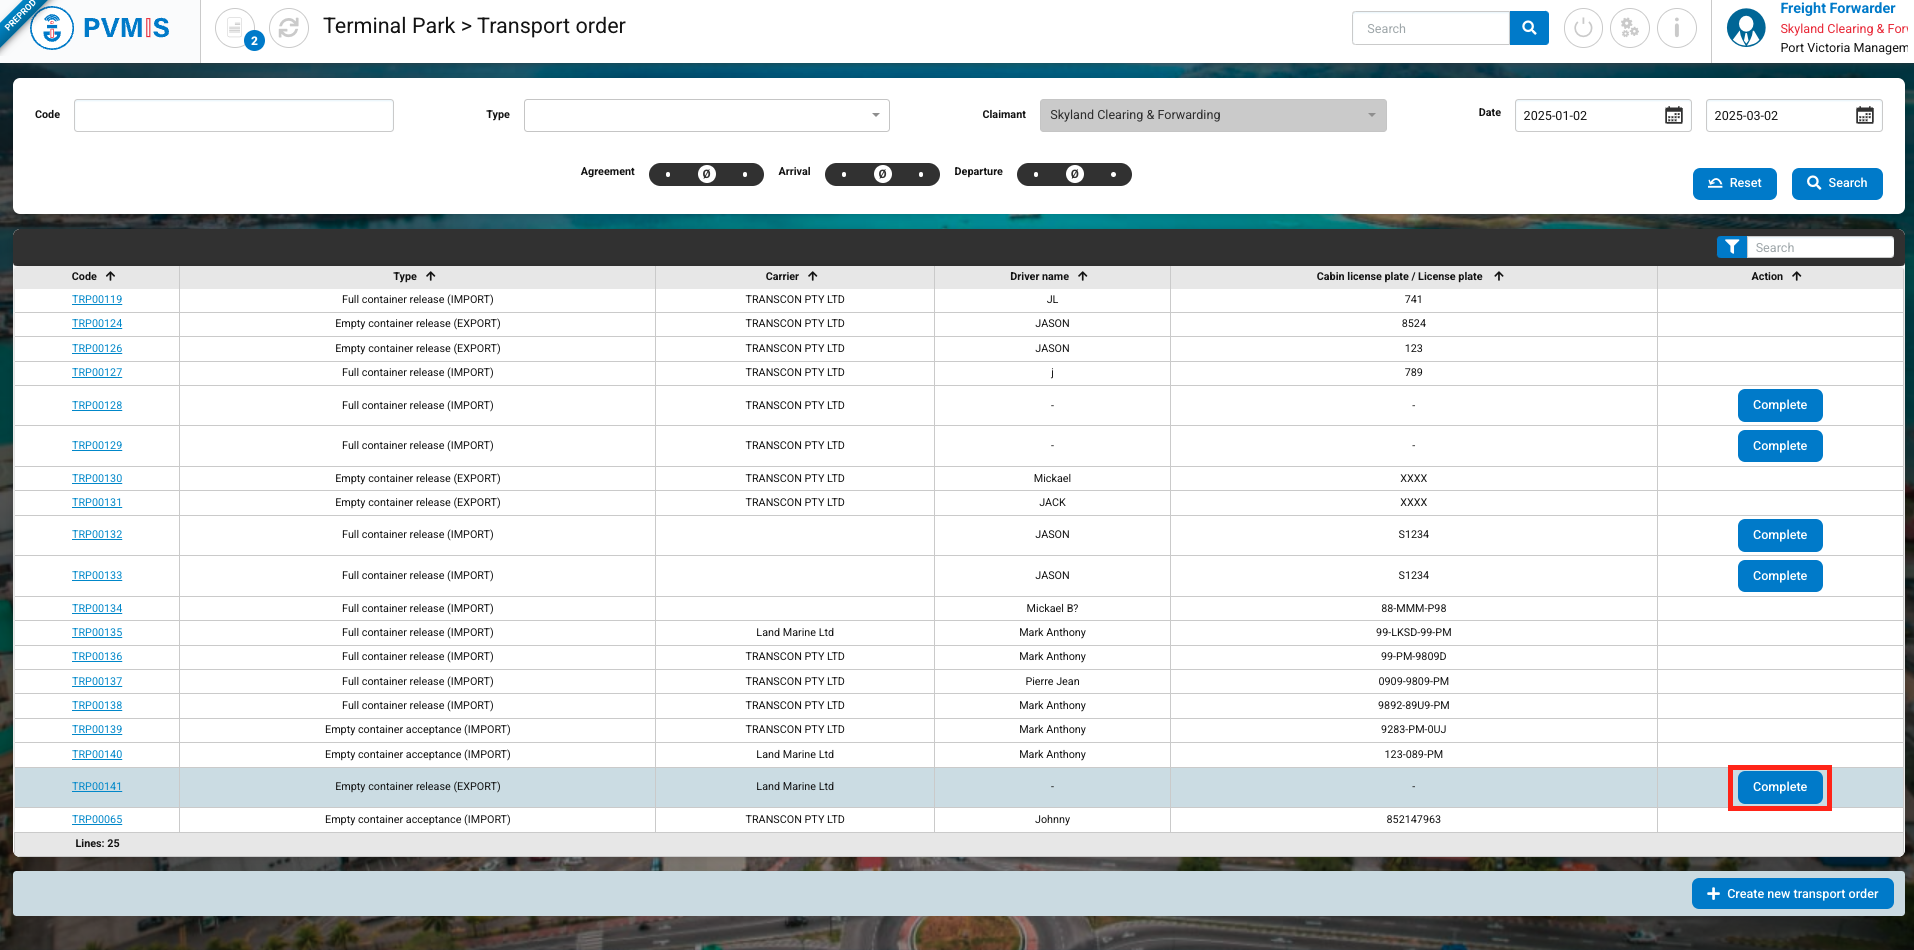The image size is (1914, 950).
Task: Open the settings gears icon
Action: (x=1629, y=28)
